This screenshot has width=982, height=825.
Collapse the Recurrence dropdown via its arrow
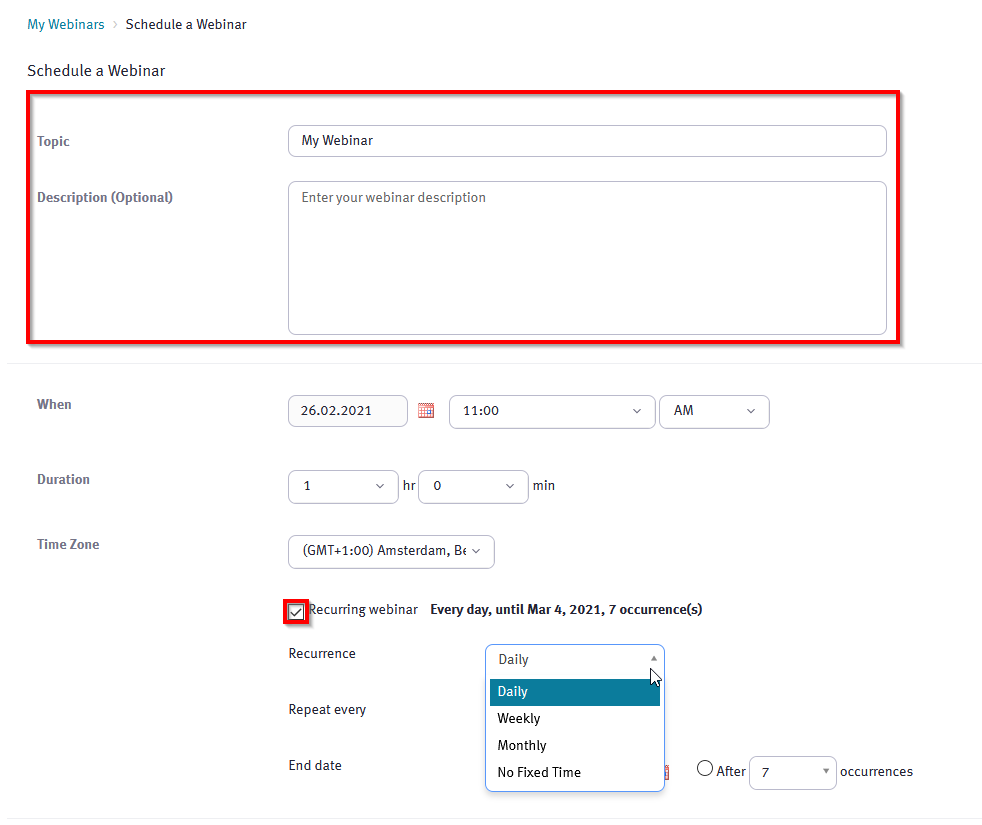pos(653,659)
